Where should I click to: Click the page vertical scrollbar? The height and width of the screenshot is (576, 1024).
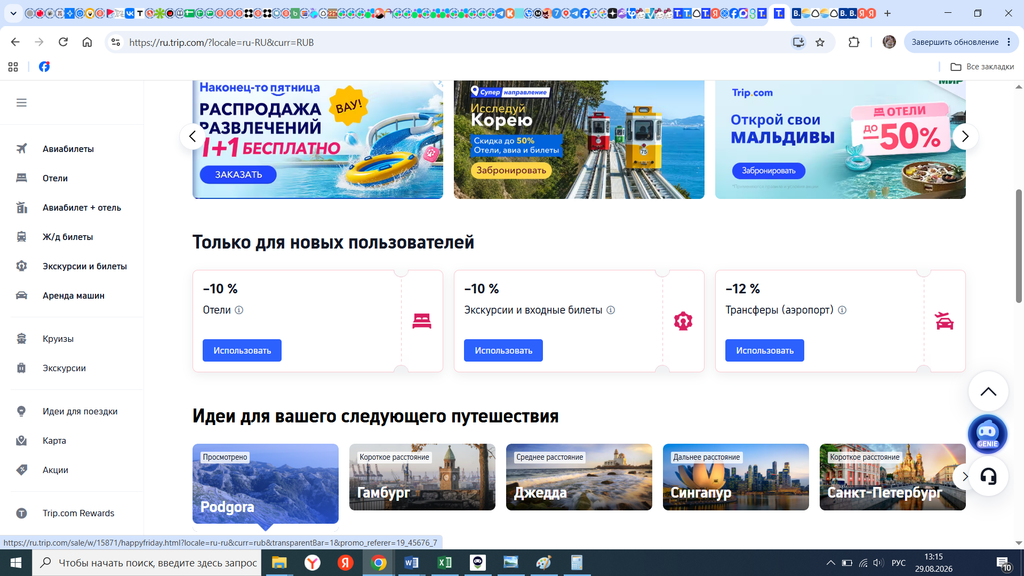[1019, 247]
